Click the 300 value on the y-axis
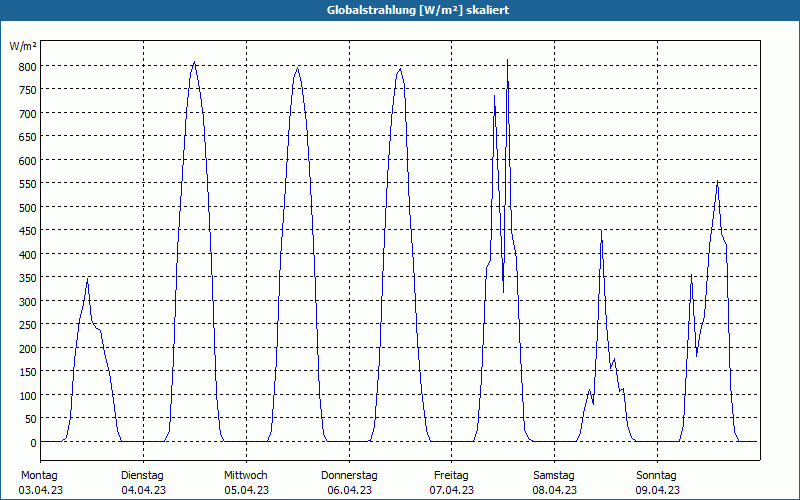 28,302
